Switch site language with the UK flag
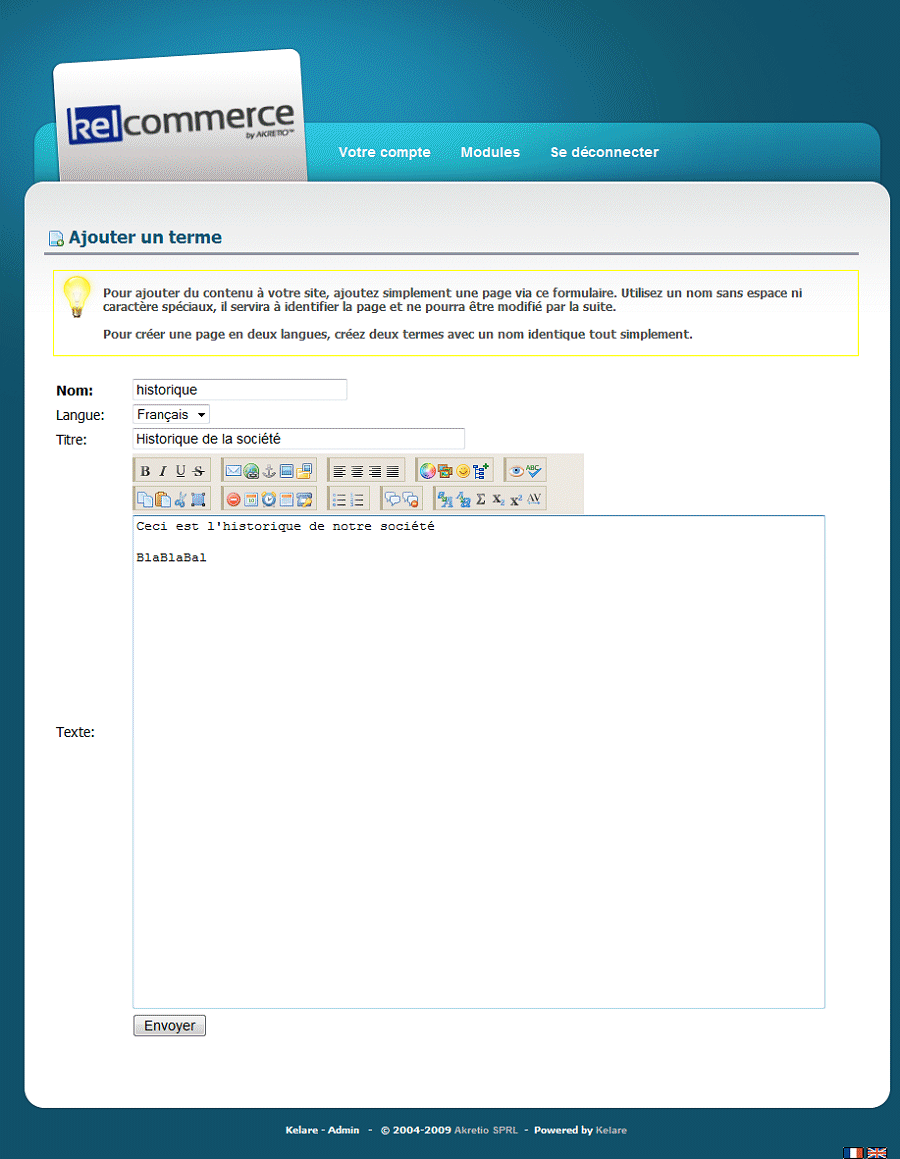 coord(876,1152)
